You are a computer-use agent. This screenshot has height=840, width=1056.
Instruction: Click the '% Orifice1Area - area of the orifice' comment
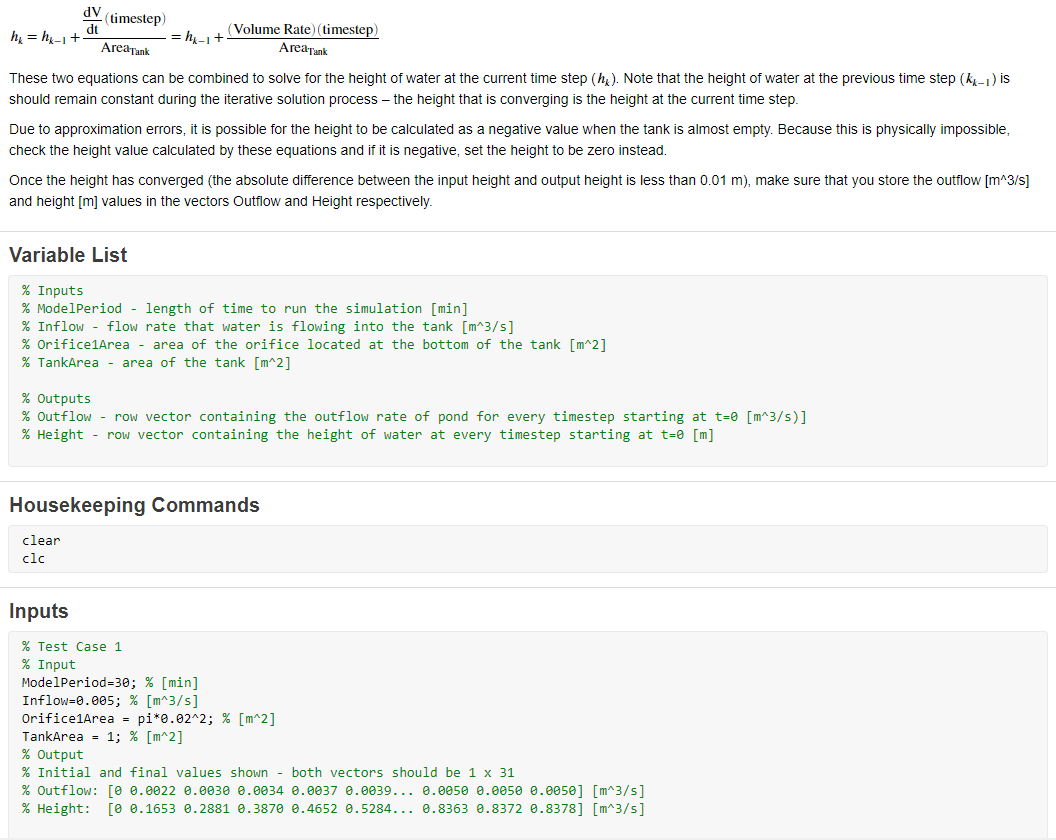(314, 345)
